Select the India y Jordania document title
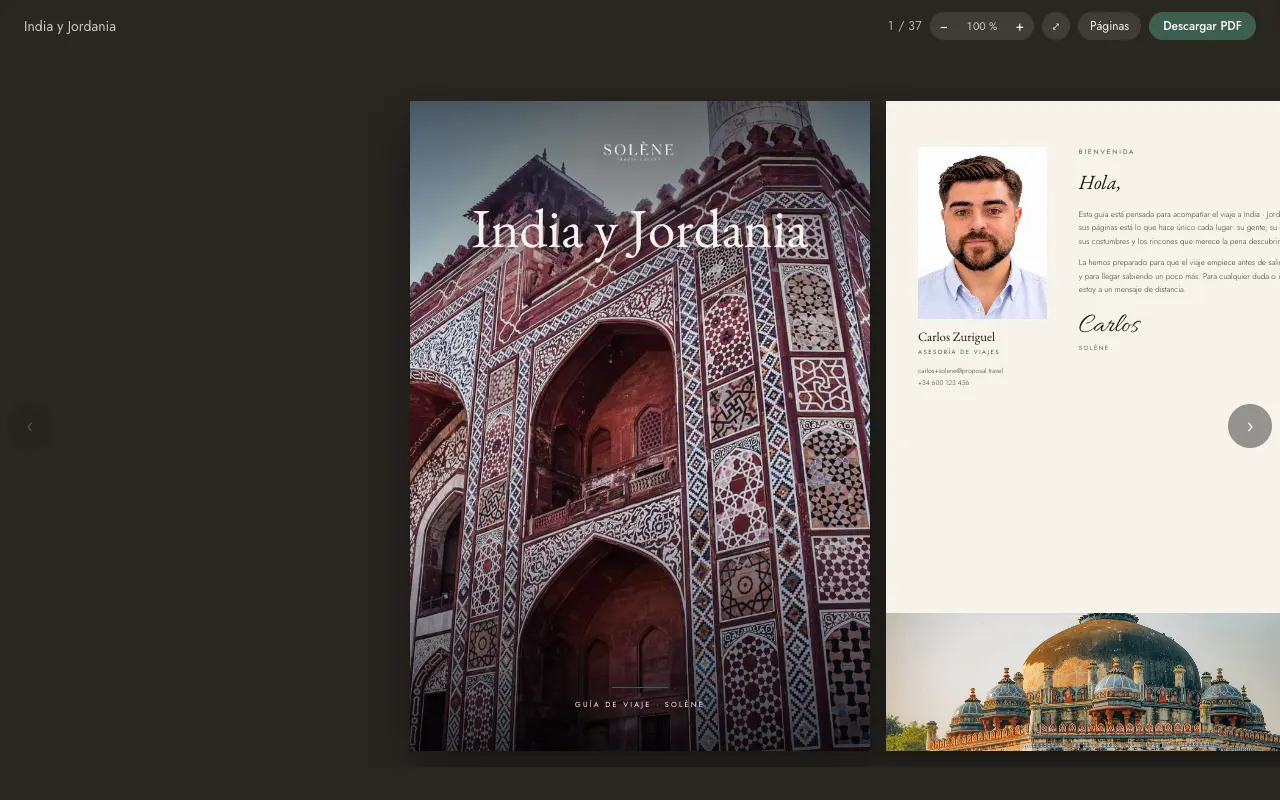 click(70, 26)
